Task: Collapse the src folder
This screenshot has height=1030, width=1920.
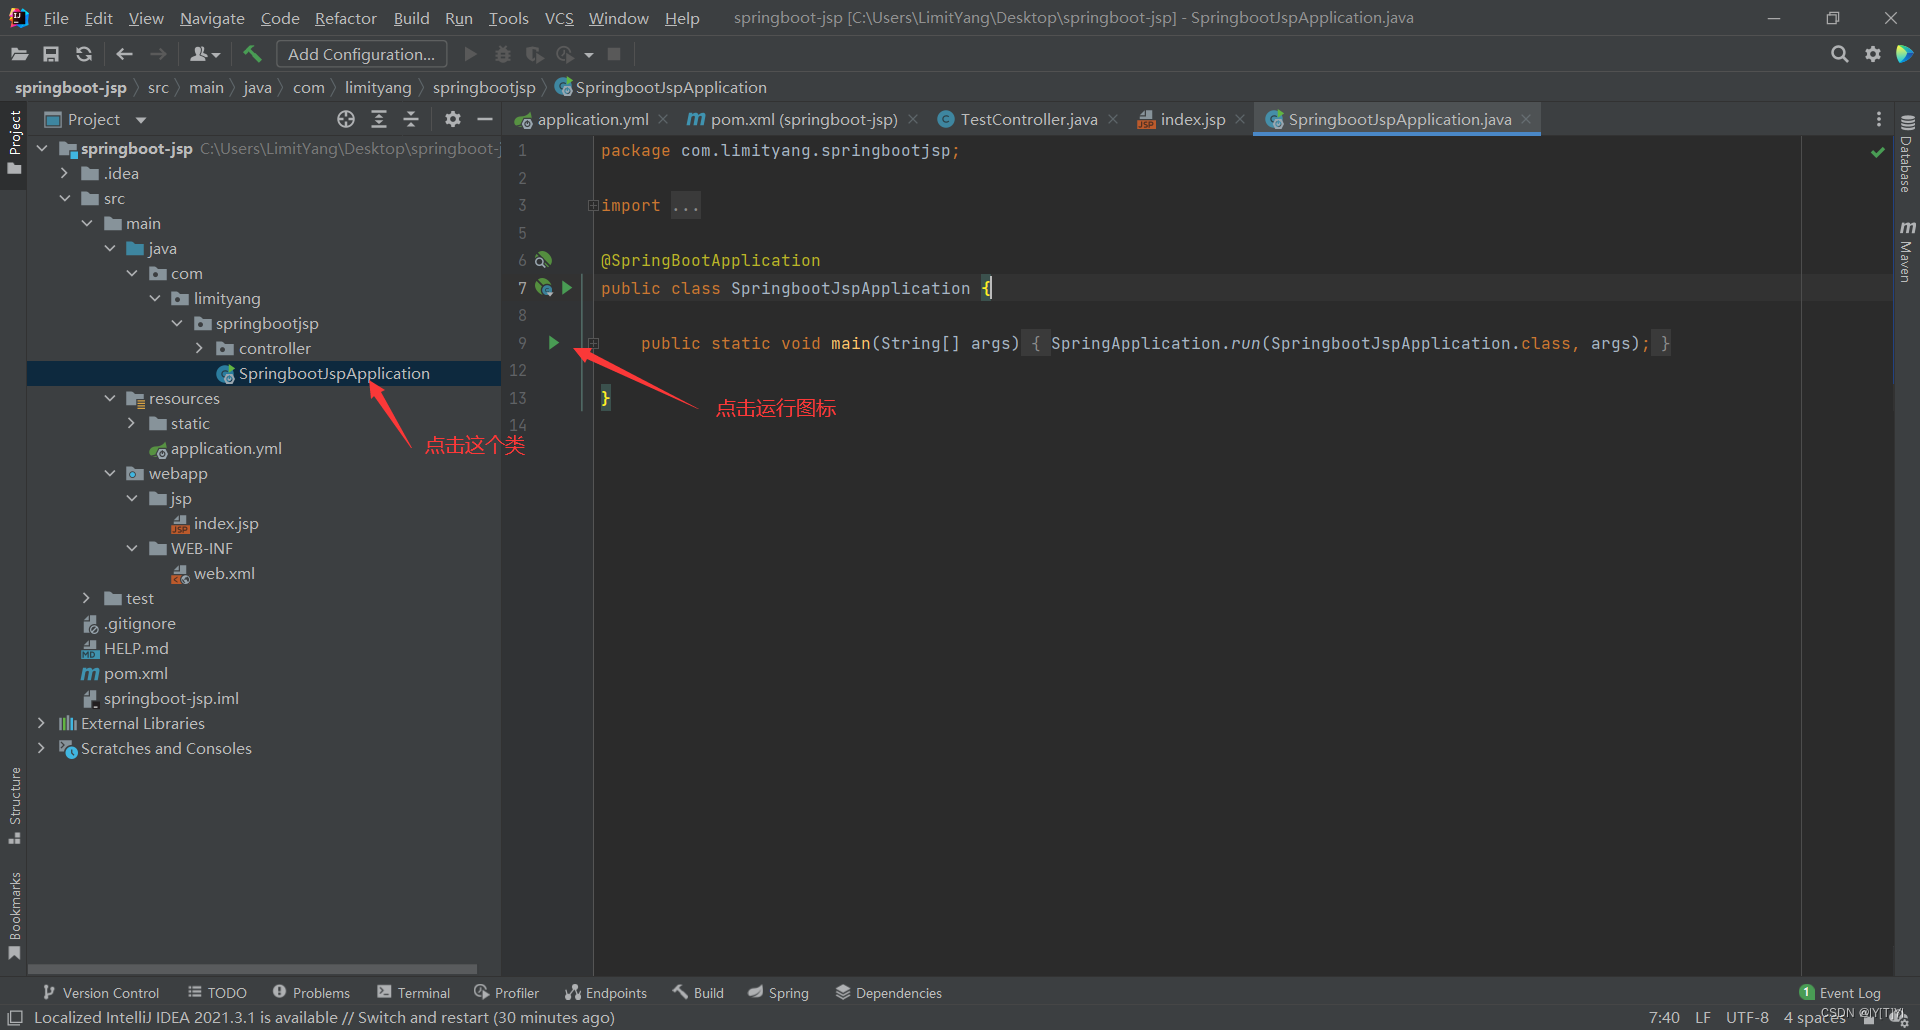Action: [65, 198]
